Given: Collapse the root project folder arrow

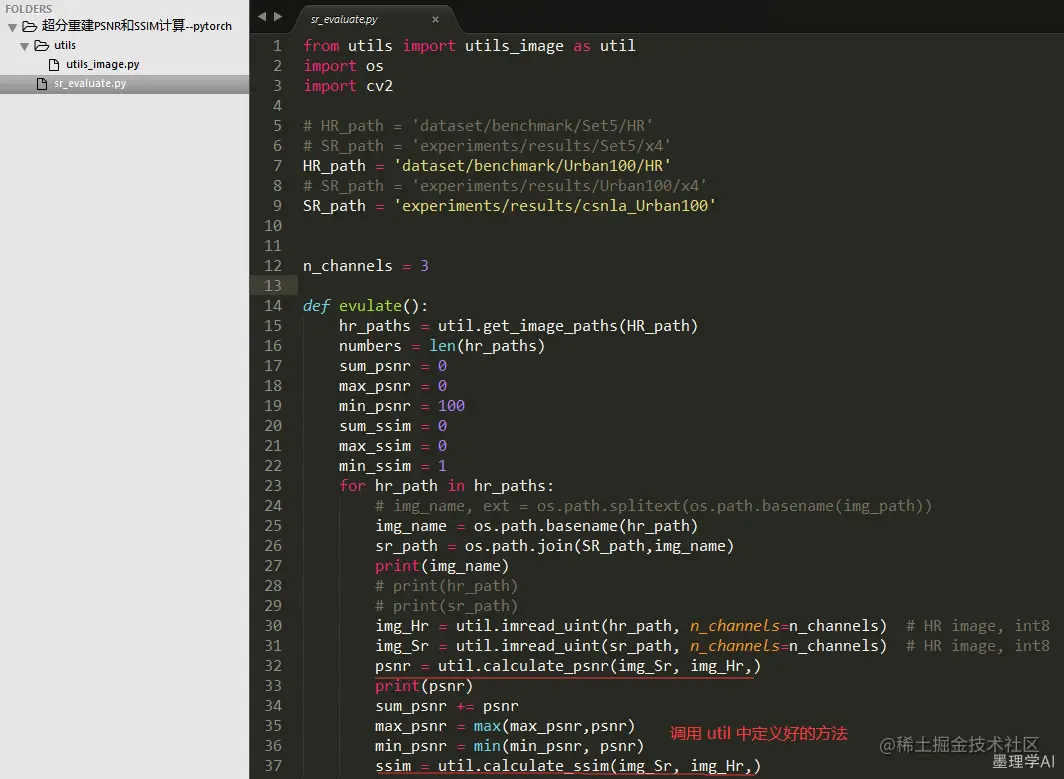Looking at the screenshot, I should (12, 27).
